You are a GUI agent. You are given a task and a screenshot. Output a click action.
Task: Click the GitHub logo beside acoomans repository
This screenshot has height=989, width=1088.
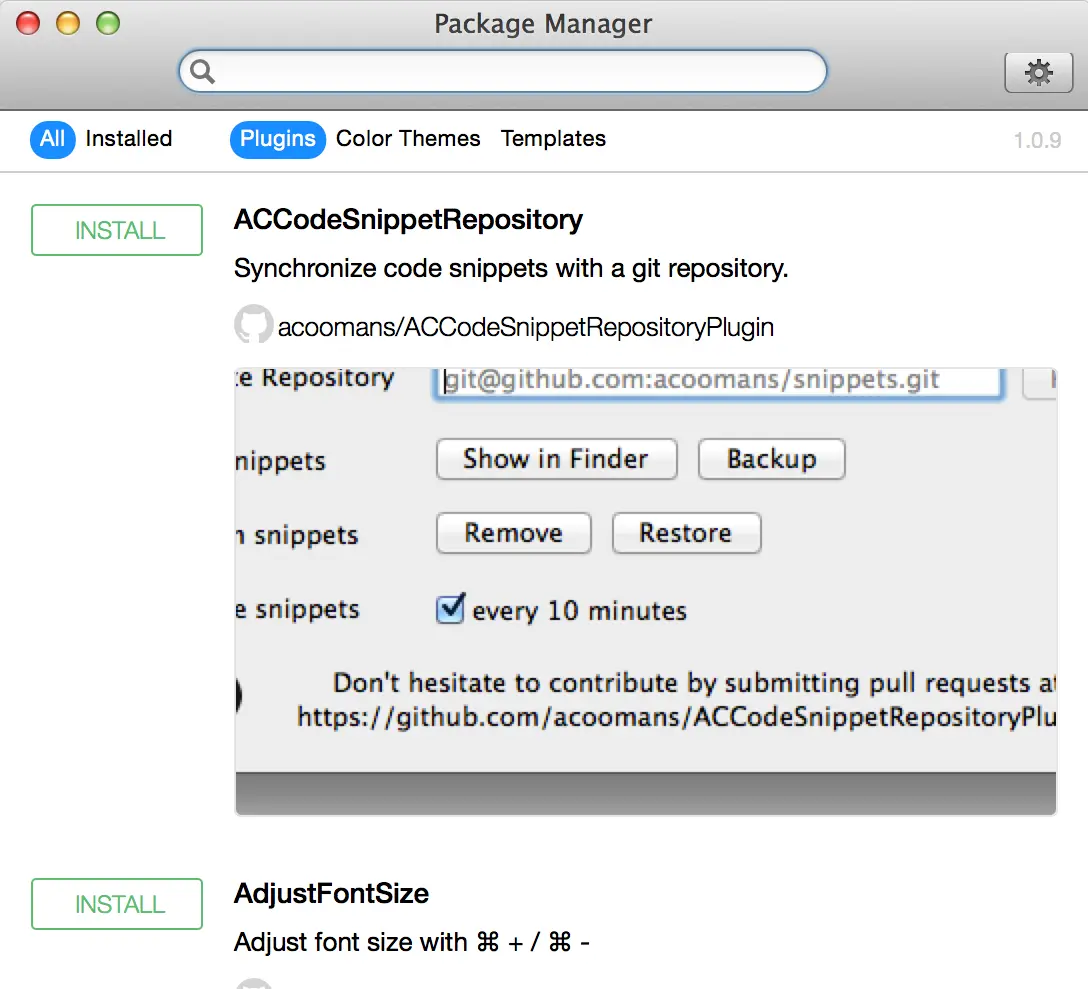click(253, 324)
